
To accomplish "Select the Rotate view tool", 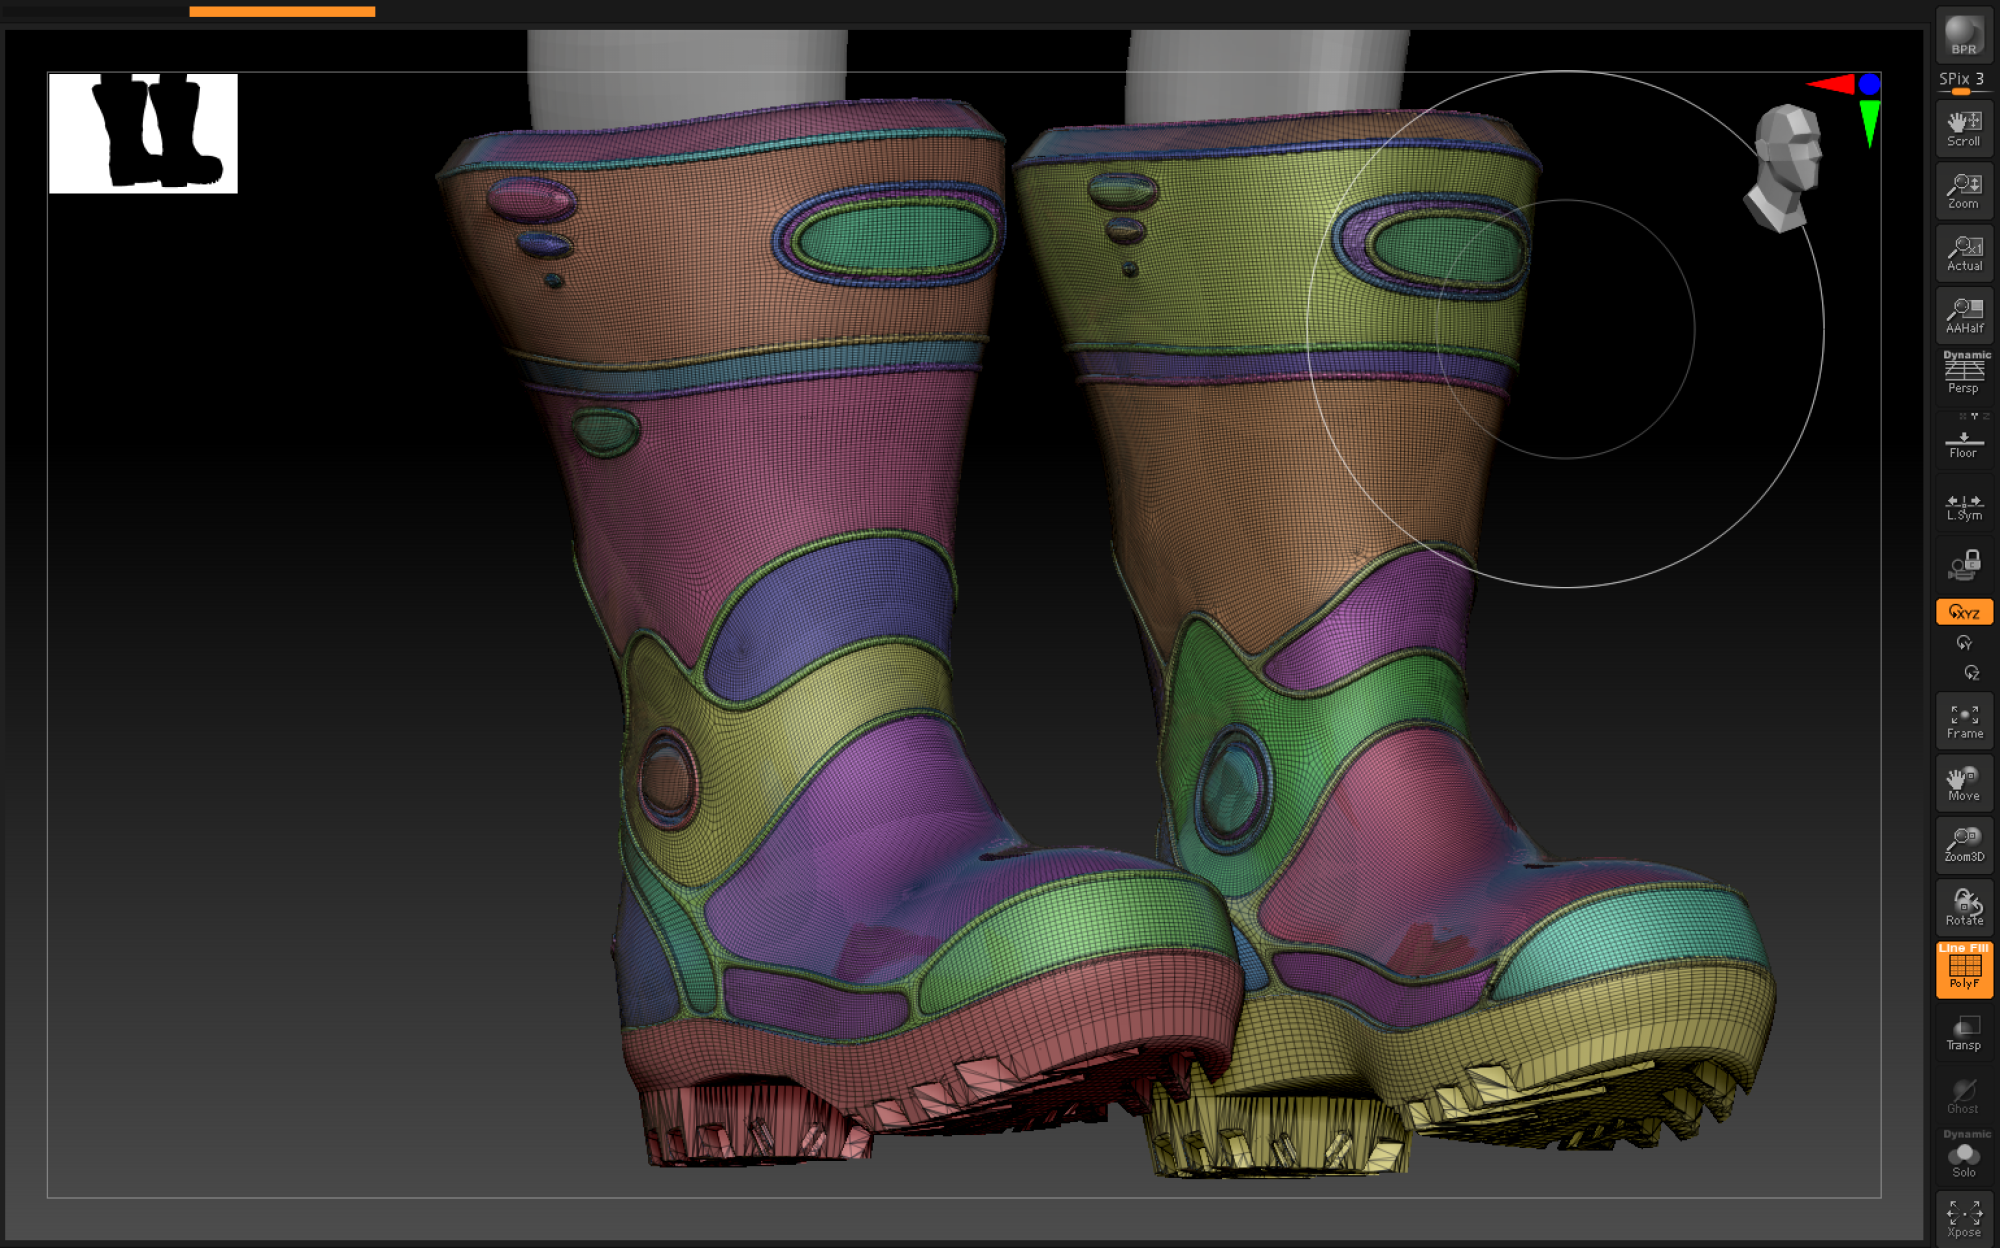I will point(1964,907).
